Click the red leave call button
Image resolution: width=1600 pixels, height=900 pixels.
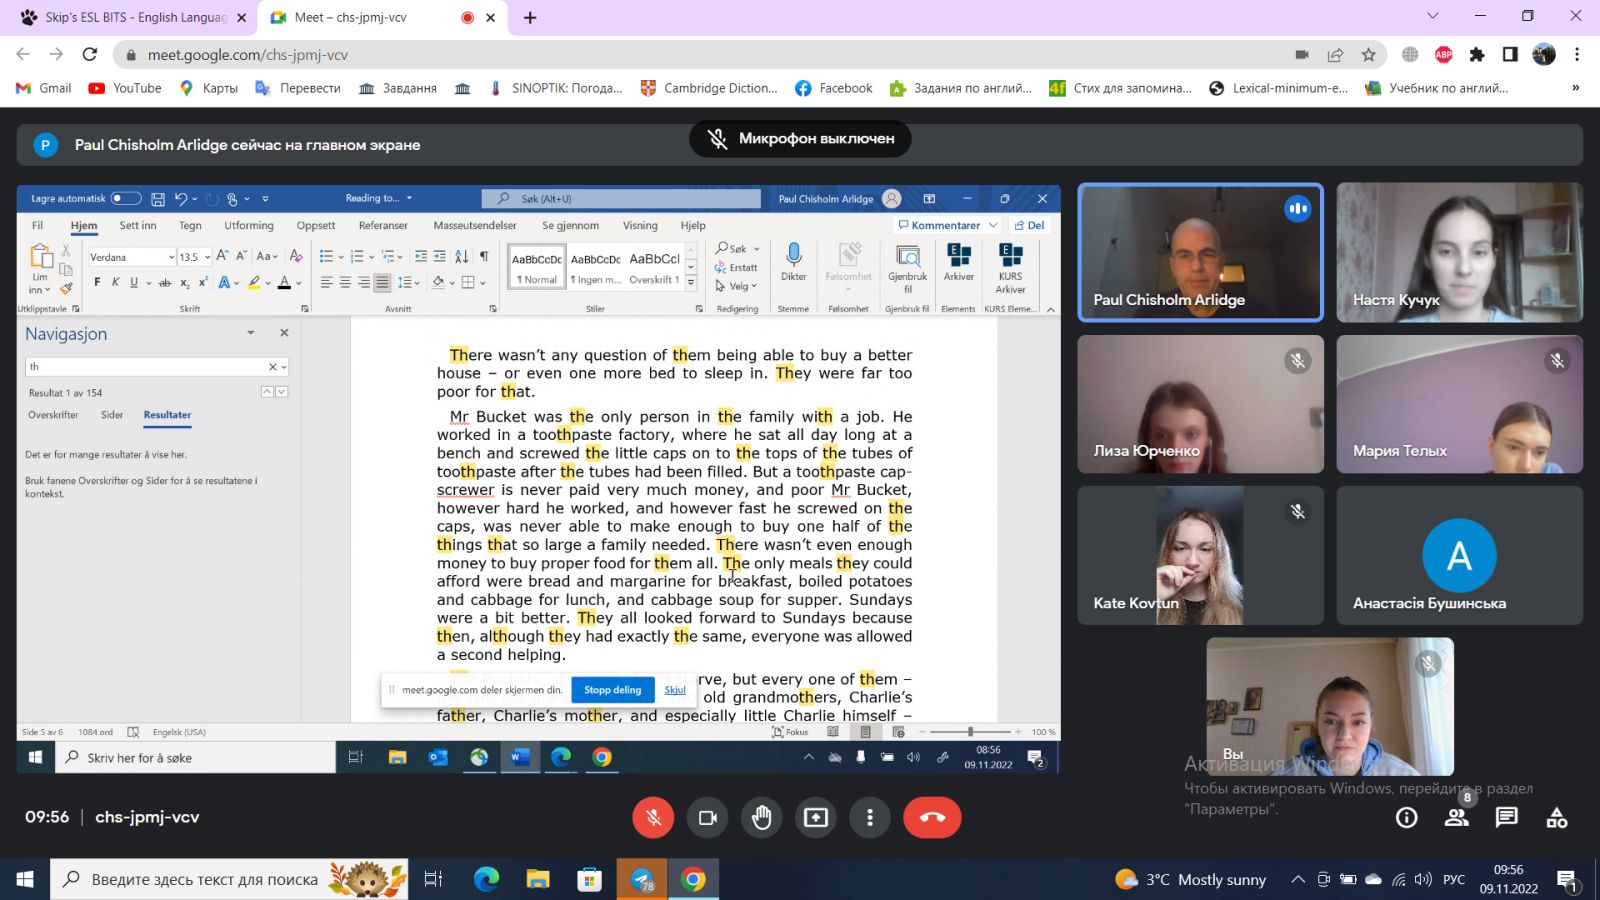point(931,818)
